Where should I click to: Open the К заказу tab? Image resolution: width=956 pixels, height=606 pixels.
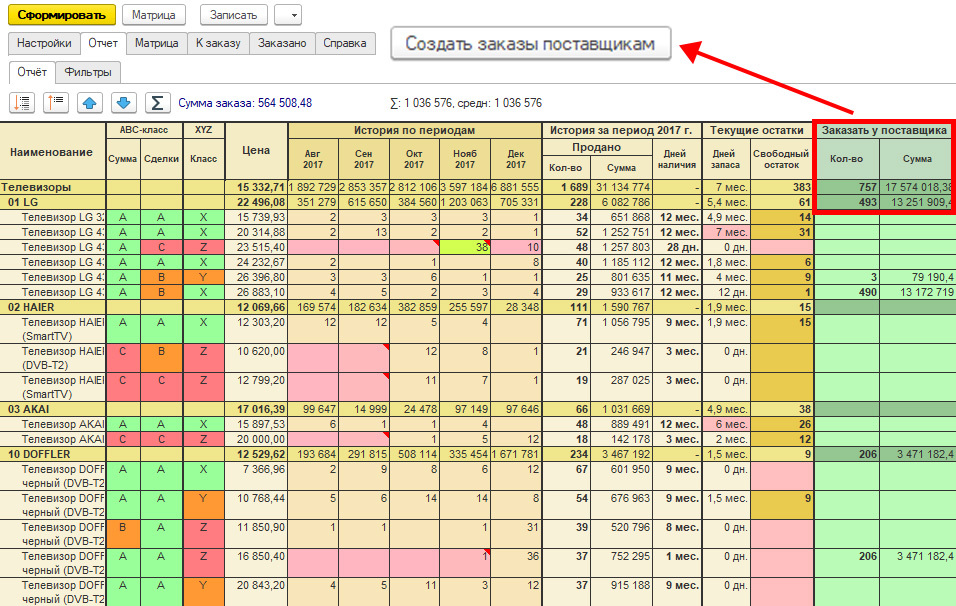click(217, 43)
